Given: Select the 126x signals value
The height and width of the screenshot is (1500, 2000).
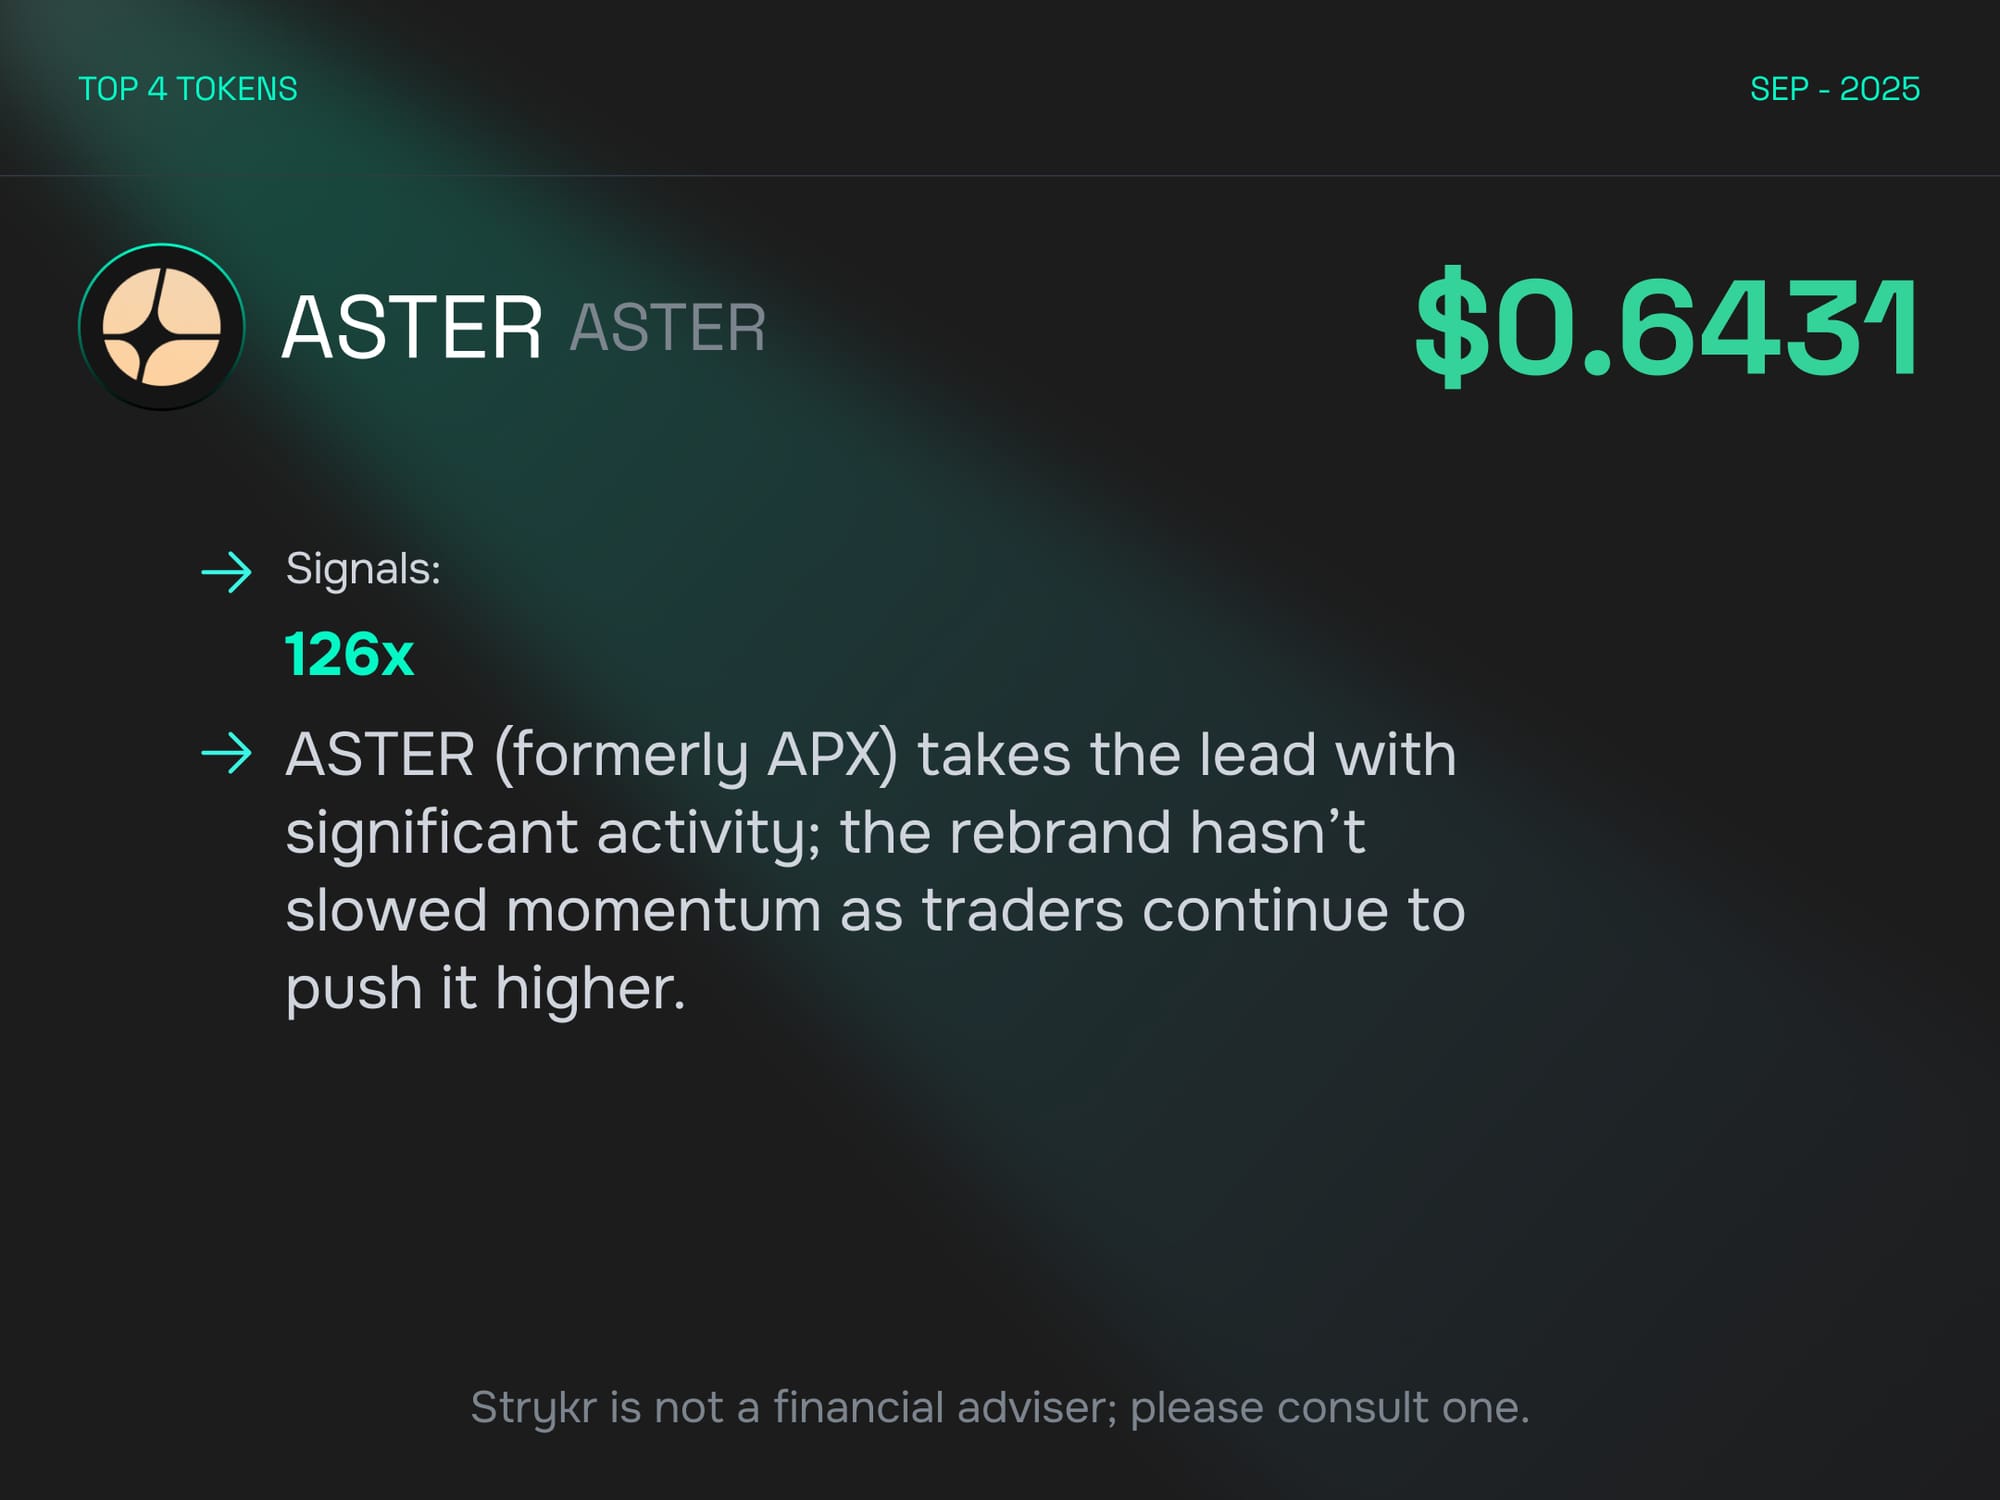Looking at the screenshot, I should pyautogui.click(x=349, y=655).
